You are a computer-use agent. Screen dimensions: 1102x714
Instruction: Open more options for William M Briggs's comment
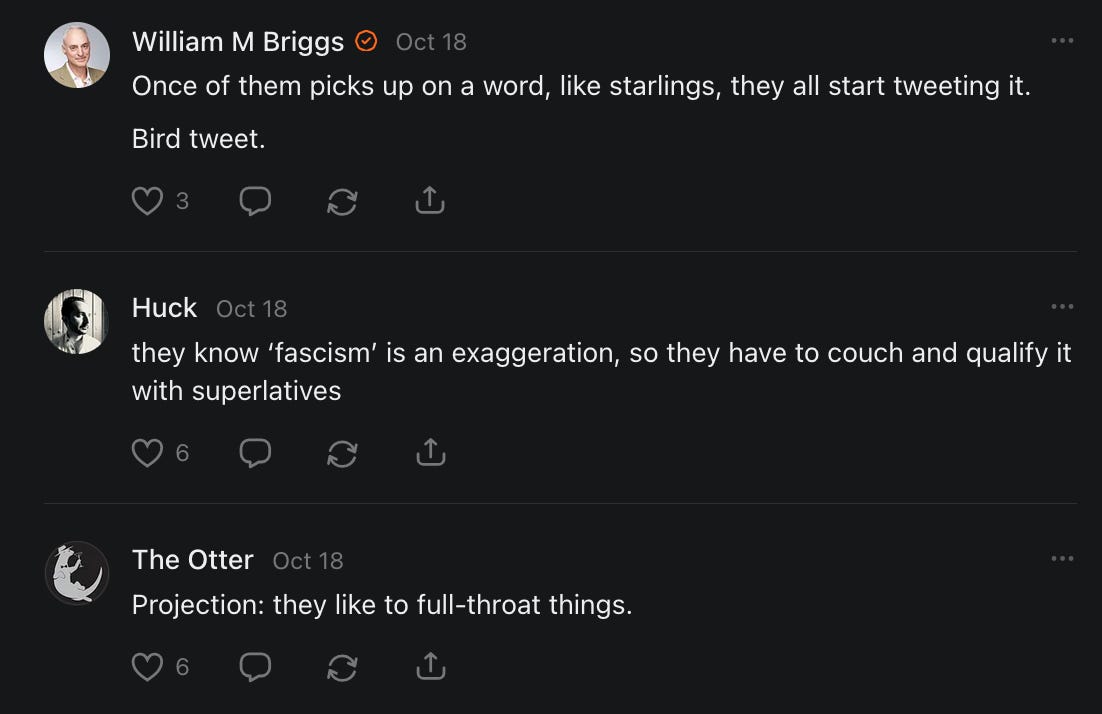[1062, 41]
